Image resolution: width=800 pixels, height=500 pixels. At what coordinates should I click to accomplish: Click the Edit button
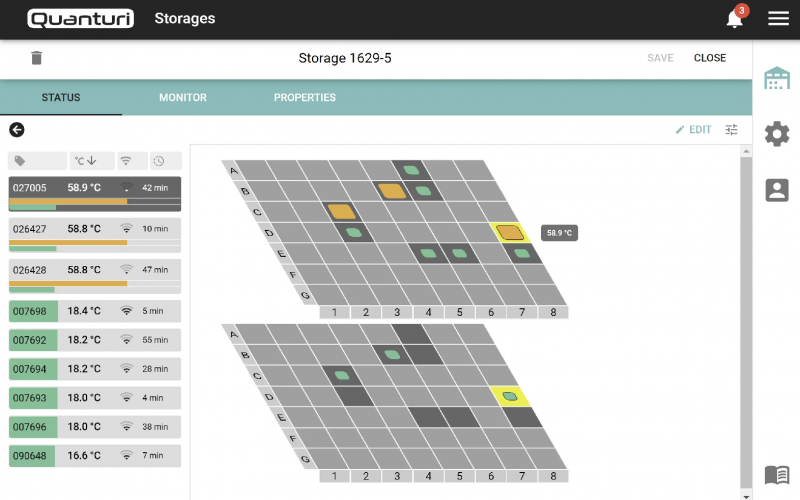693,130
